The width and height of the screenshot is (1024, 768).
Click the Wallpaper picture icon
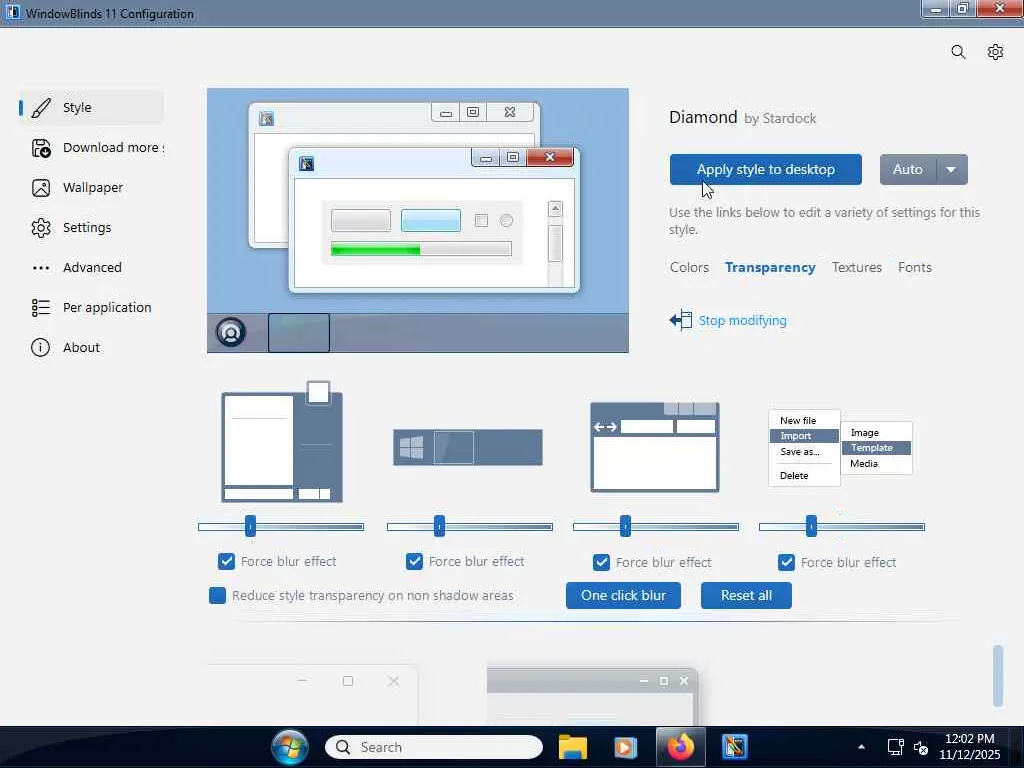(41, 188)
